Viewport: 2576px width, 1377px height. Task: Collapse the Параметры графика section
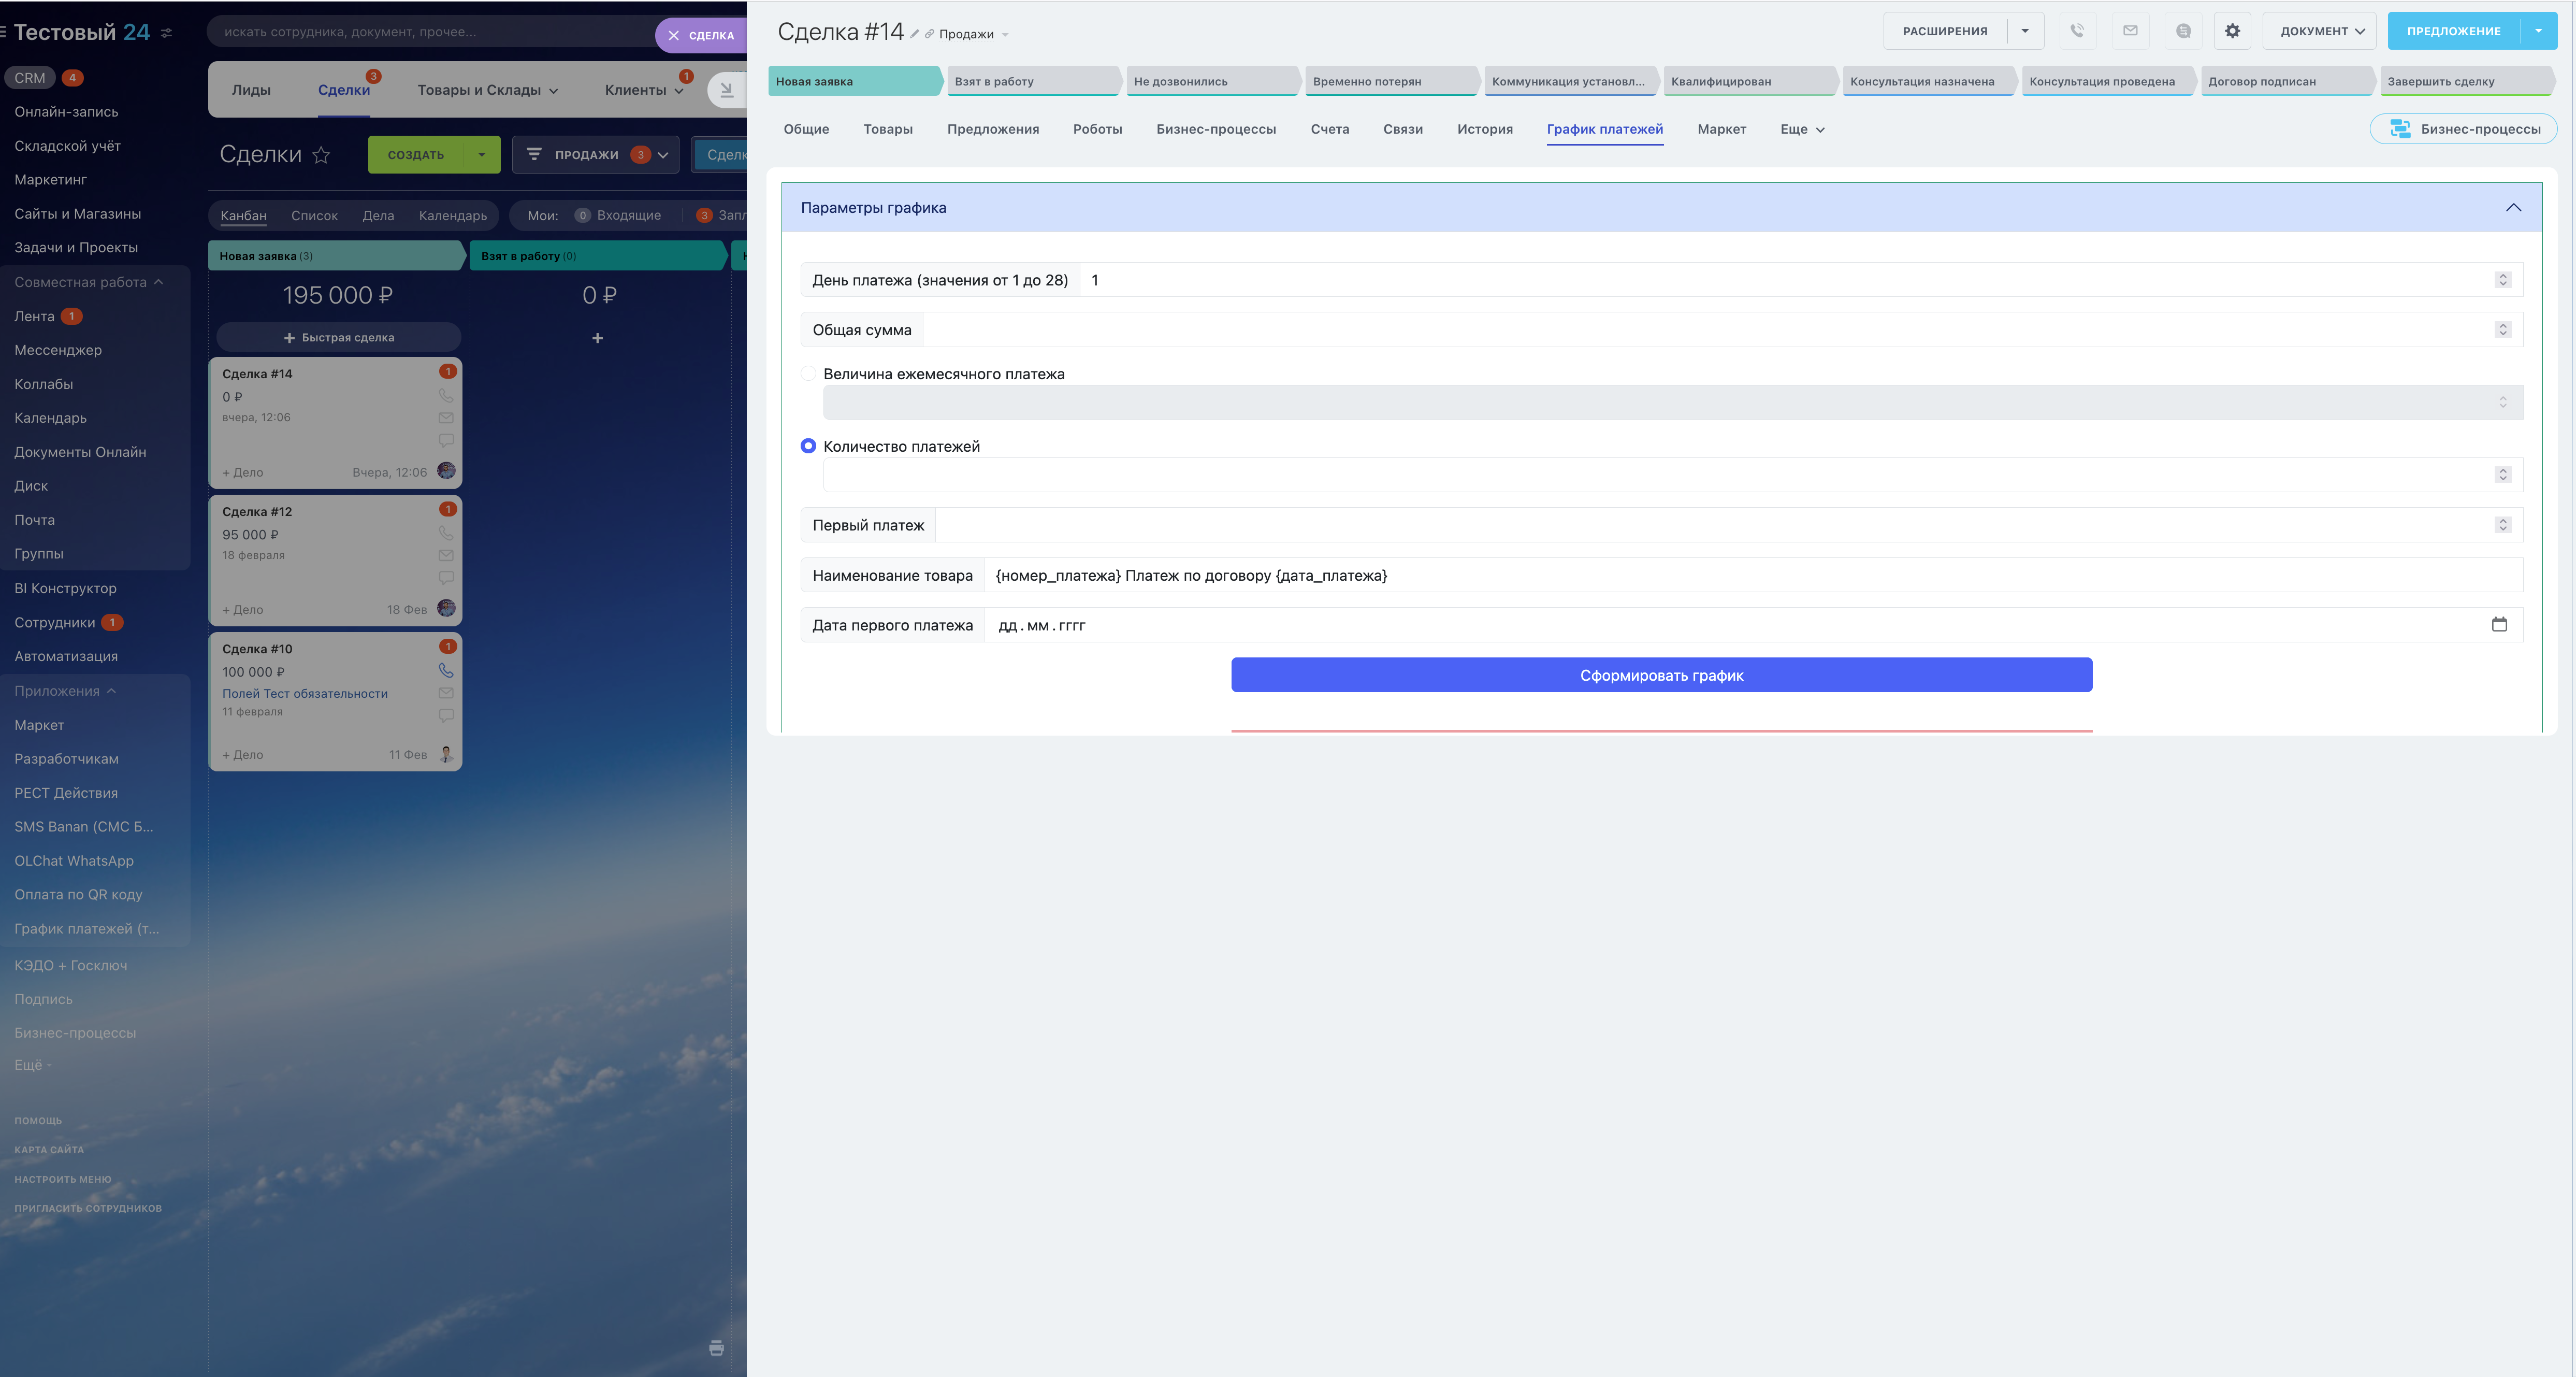pos(2512,208)
